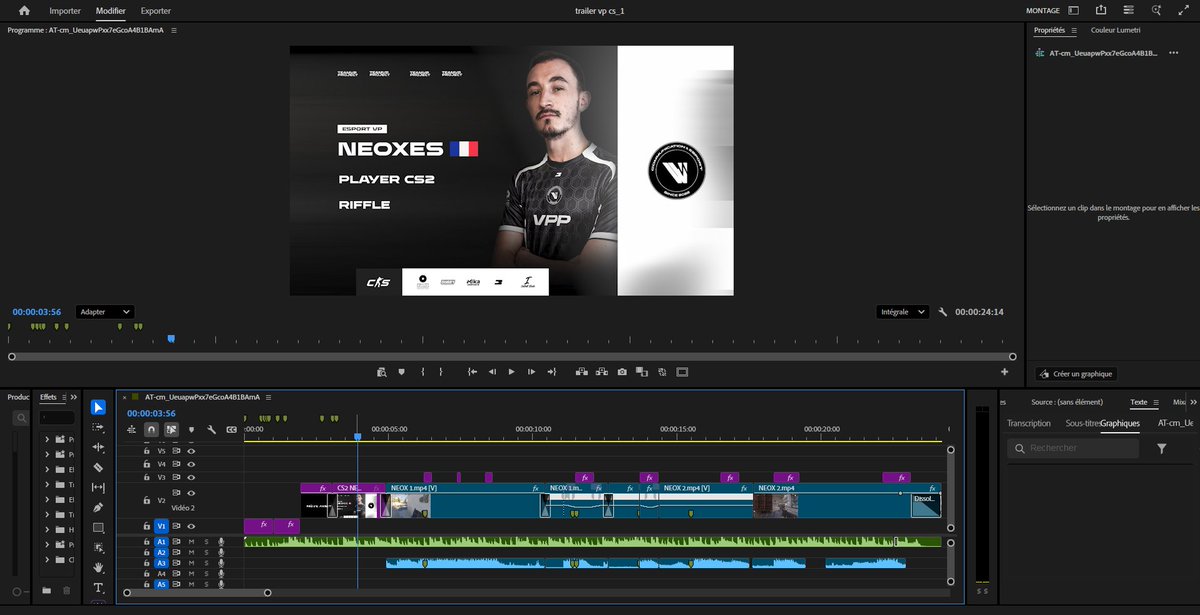The width and height of the screenshot is (1200, 615).
Task: Toggle track targeting A2
Action: click(161, 553)
